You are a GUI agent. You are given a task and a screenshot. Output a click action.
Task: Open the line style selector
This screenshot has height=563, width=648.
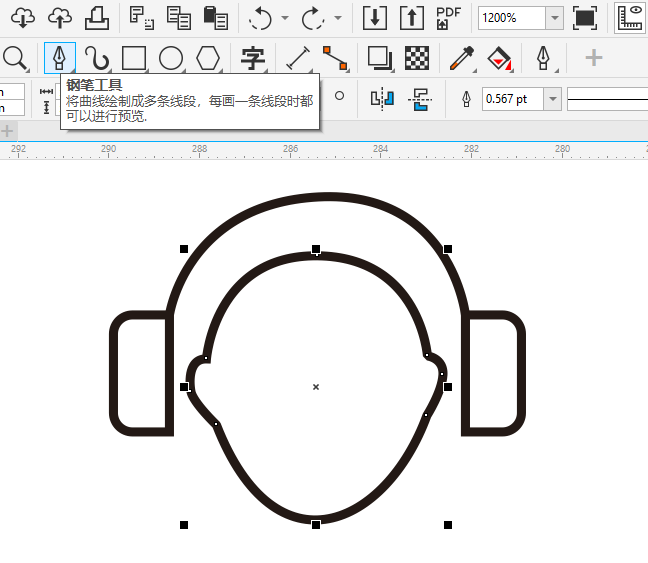608,99
